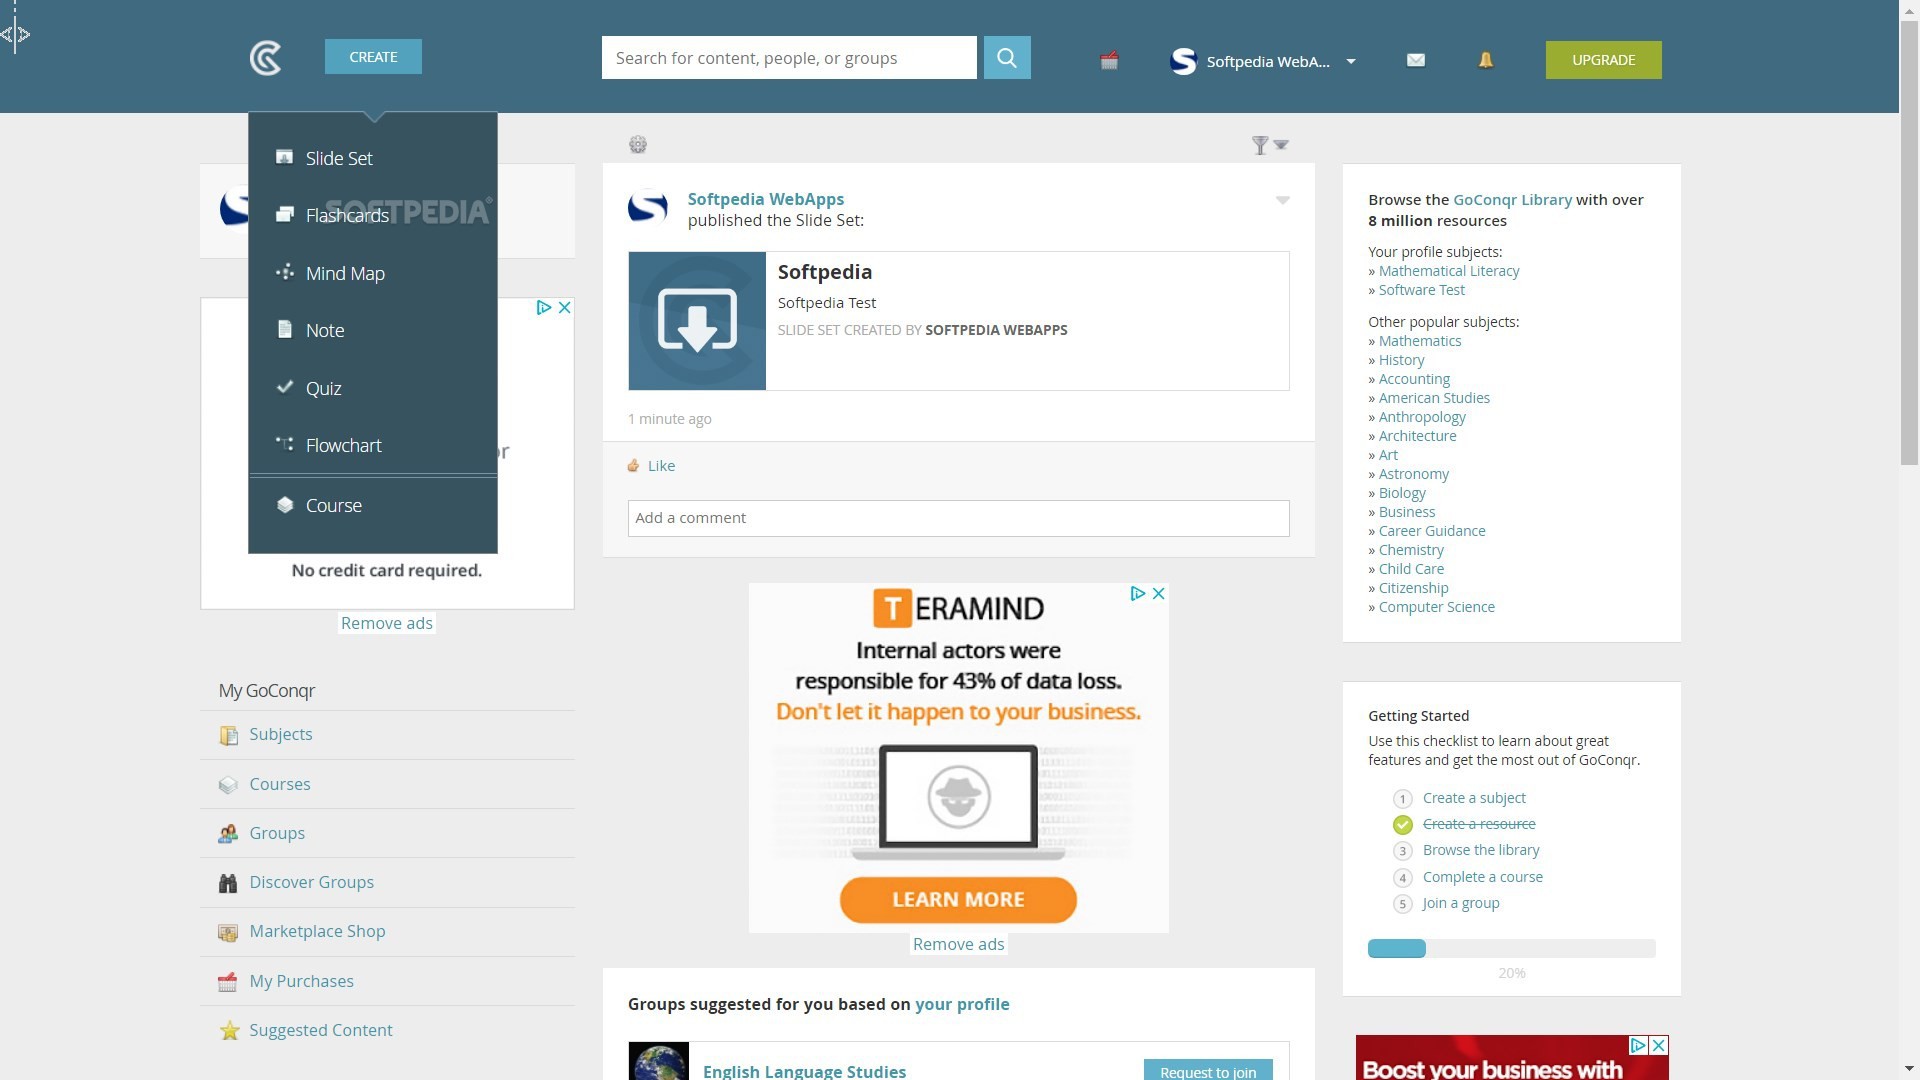1920x1080 pixels.
Task: Choose Flashcards in the Create menu
Action: coord(347,215)
